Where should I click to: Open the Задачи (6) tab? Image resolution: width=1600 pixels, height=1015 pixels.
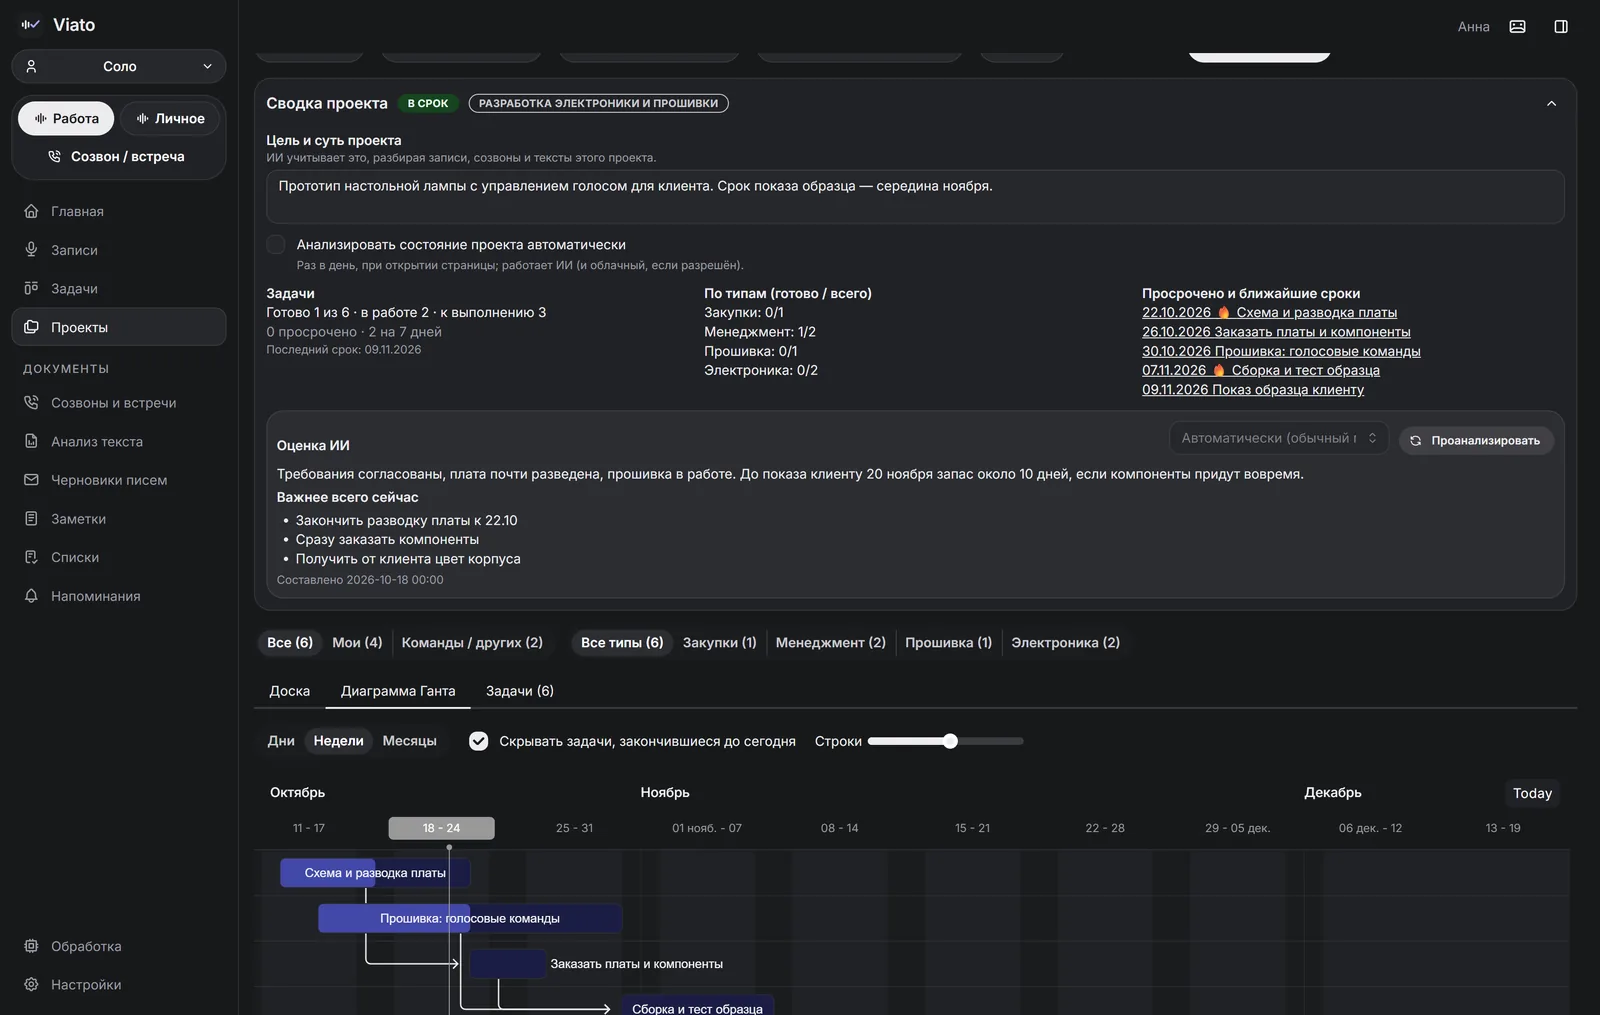(520, 691)
